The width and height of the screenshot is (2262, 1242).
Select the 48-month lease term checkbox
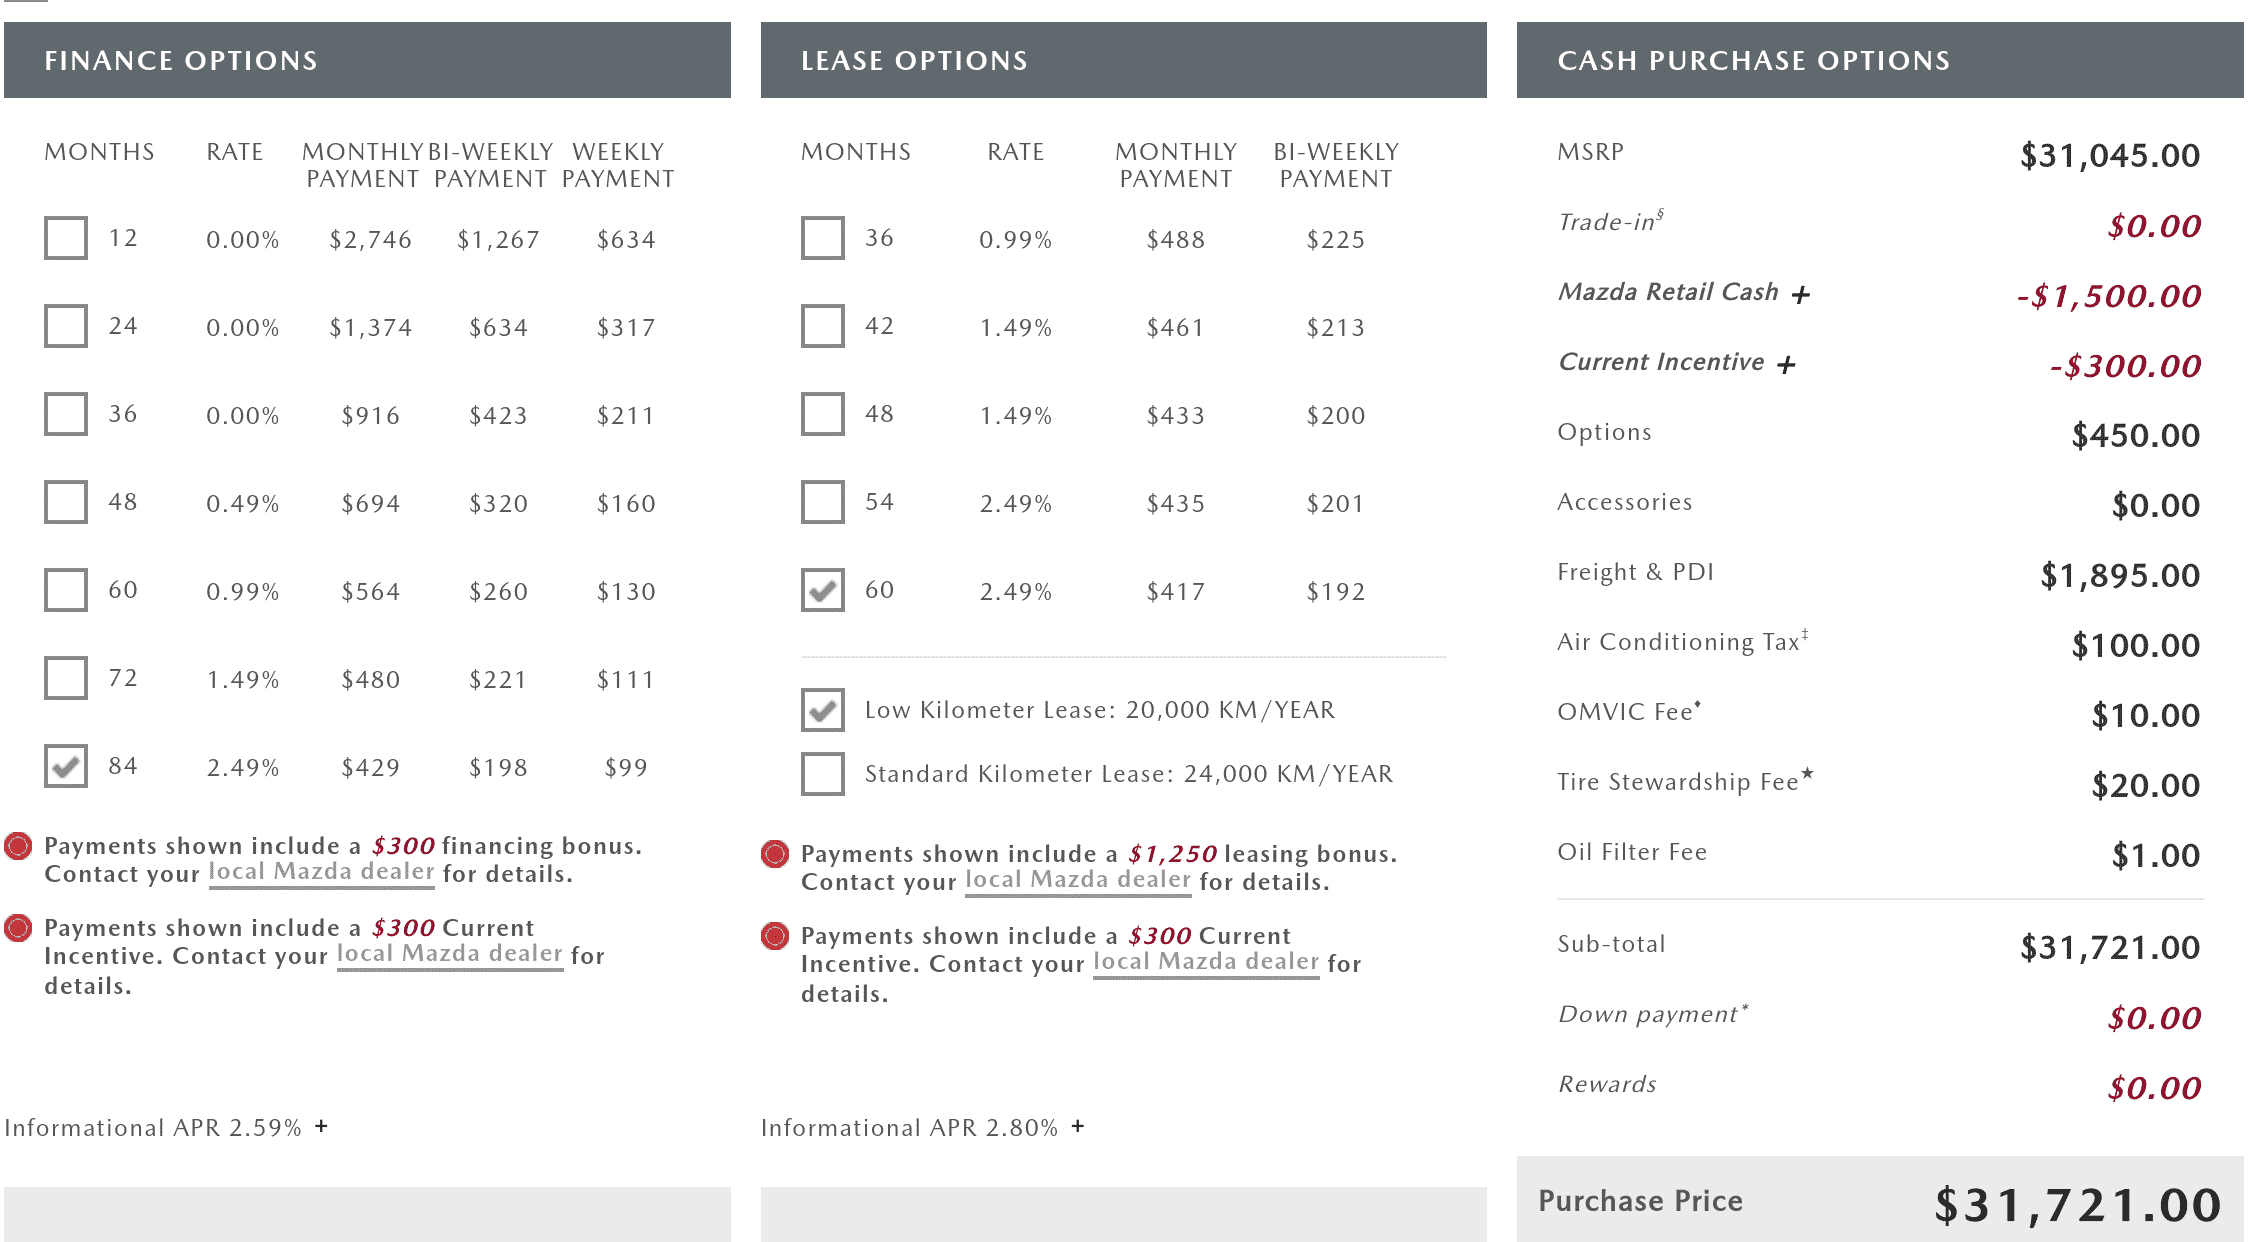coord(823,414)
